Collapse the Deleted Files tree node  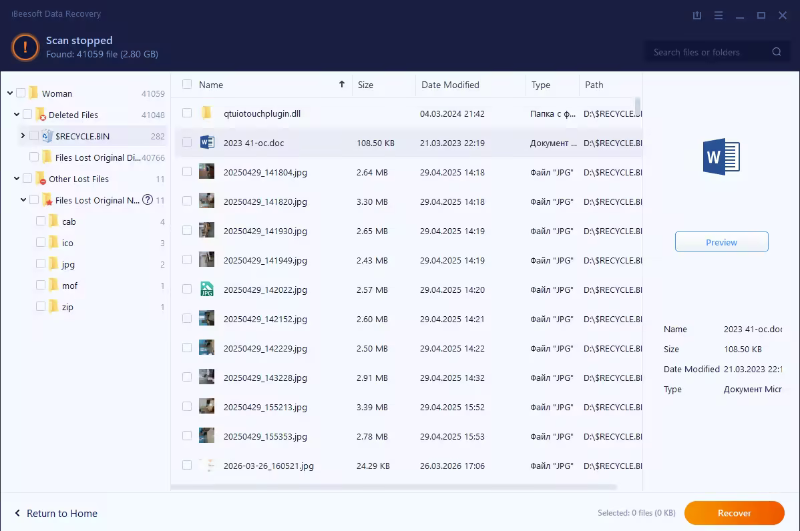tap(16, 115)
